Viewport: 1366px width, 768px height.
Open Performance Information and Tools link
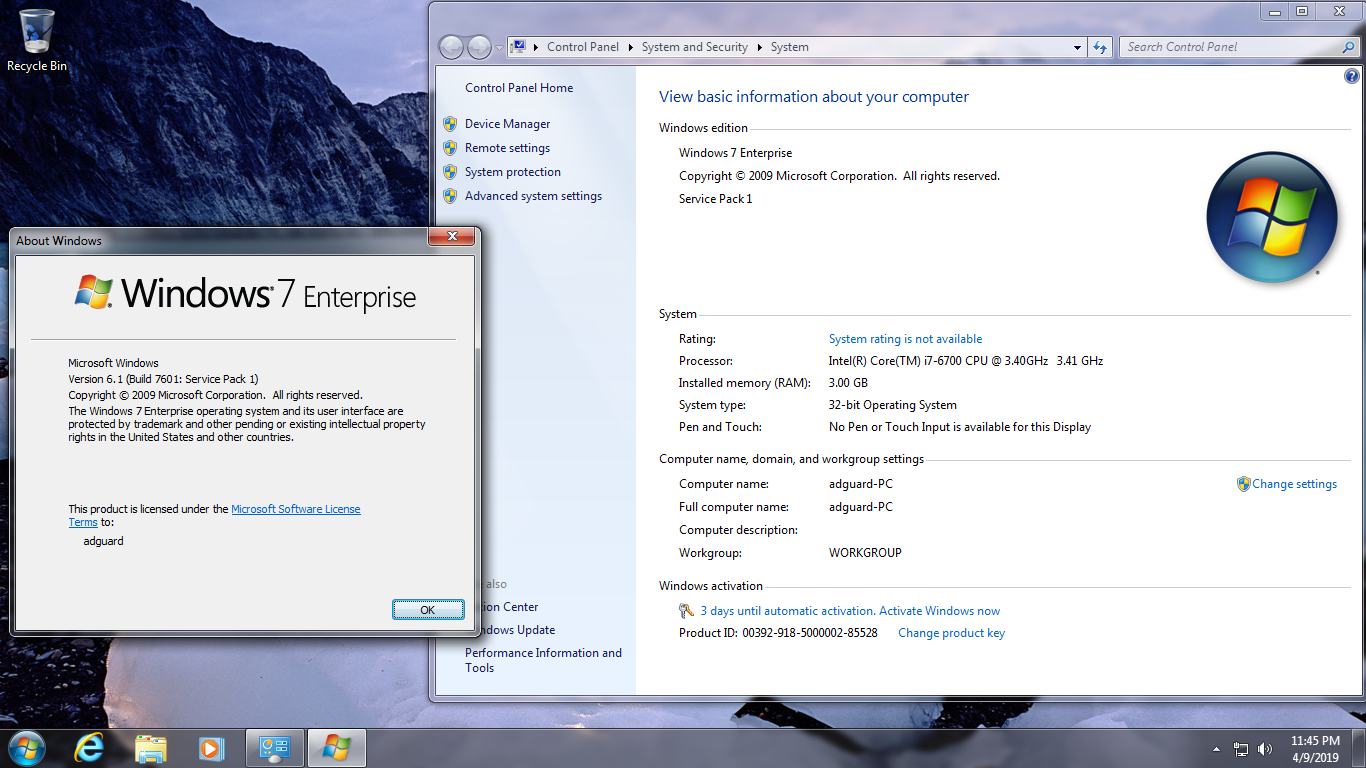[x=543, y=660]
